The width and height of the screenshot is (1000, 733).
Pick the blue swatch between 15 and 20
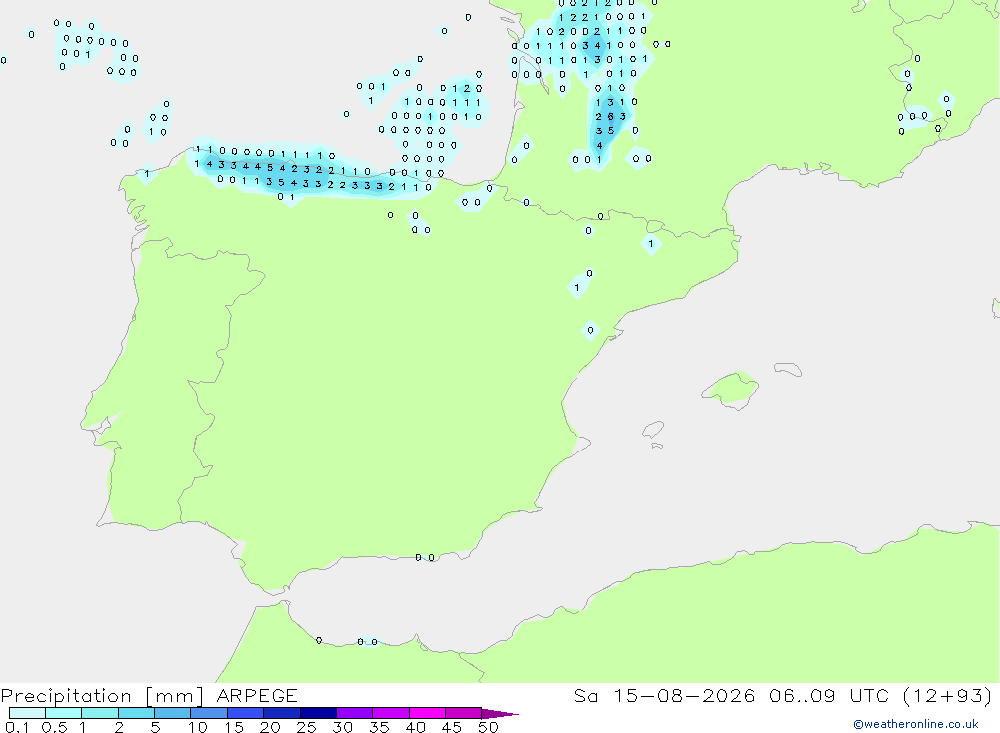pyautogui.click(x=245, y=713)
